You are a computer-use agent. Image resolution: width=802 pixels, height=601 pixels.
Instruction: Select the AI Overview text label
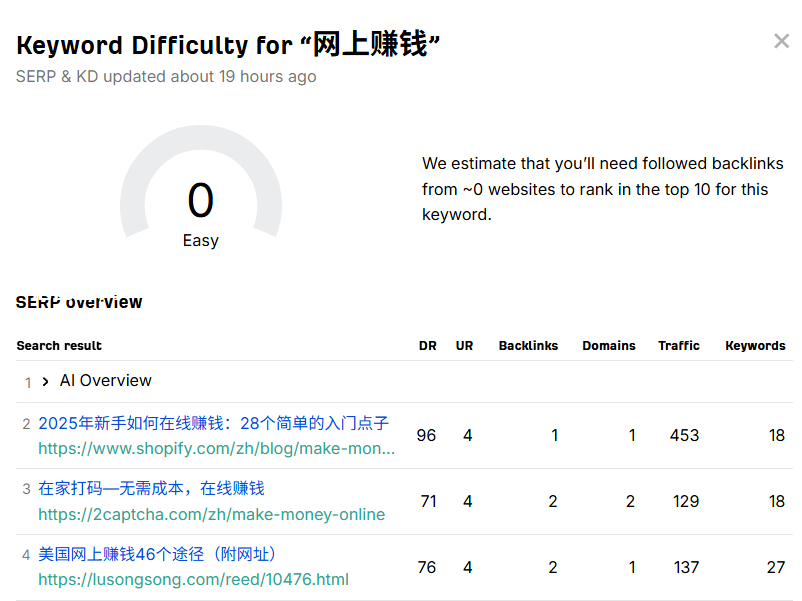tap(105, 381)
